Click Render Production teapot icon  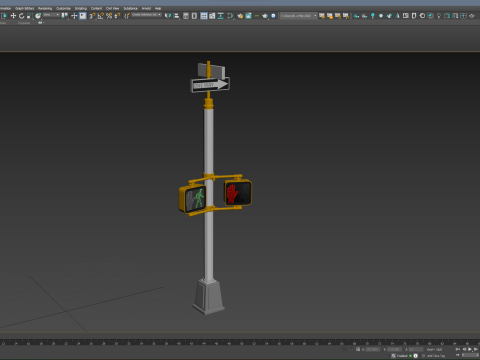(265, 16)
